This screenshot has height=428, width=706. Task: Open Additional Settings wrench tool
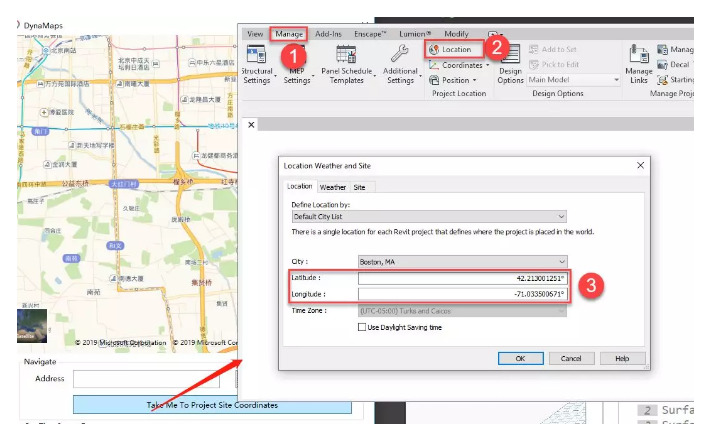[400, 64]
